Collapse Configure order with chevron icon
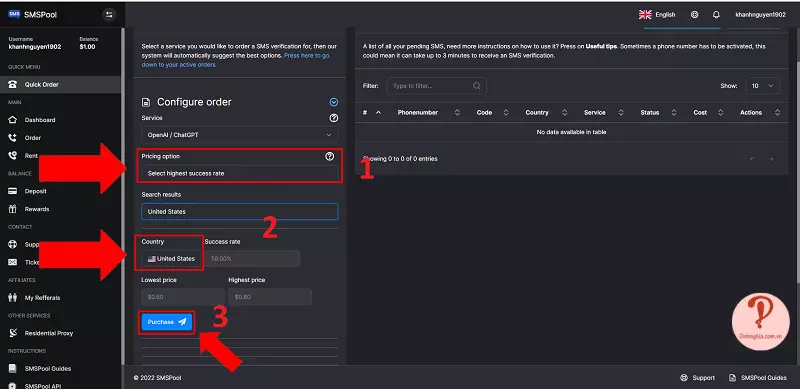Screen dimensions: 800x389 pos(334,102)
